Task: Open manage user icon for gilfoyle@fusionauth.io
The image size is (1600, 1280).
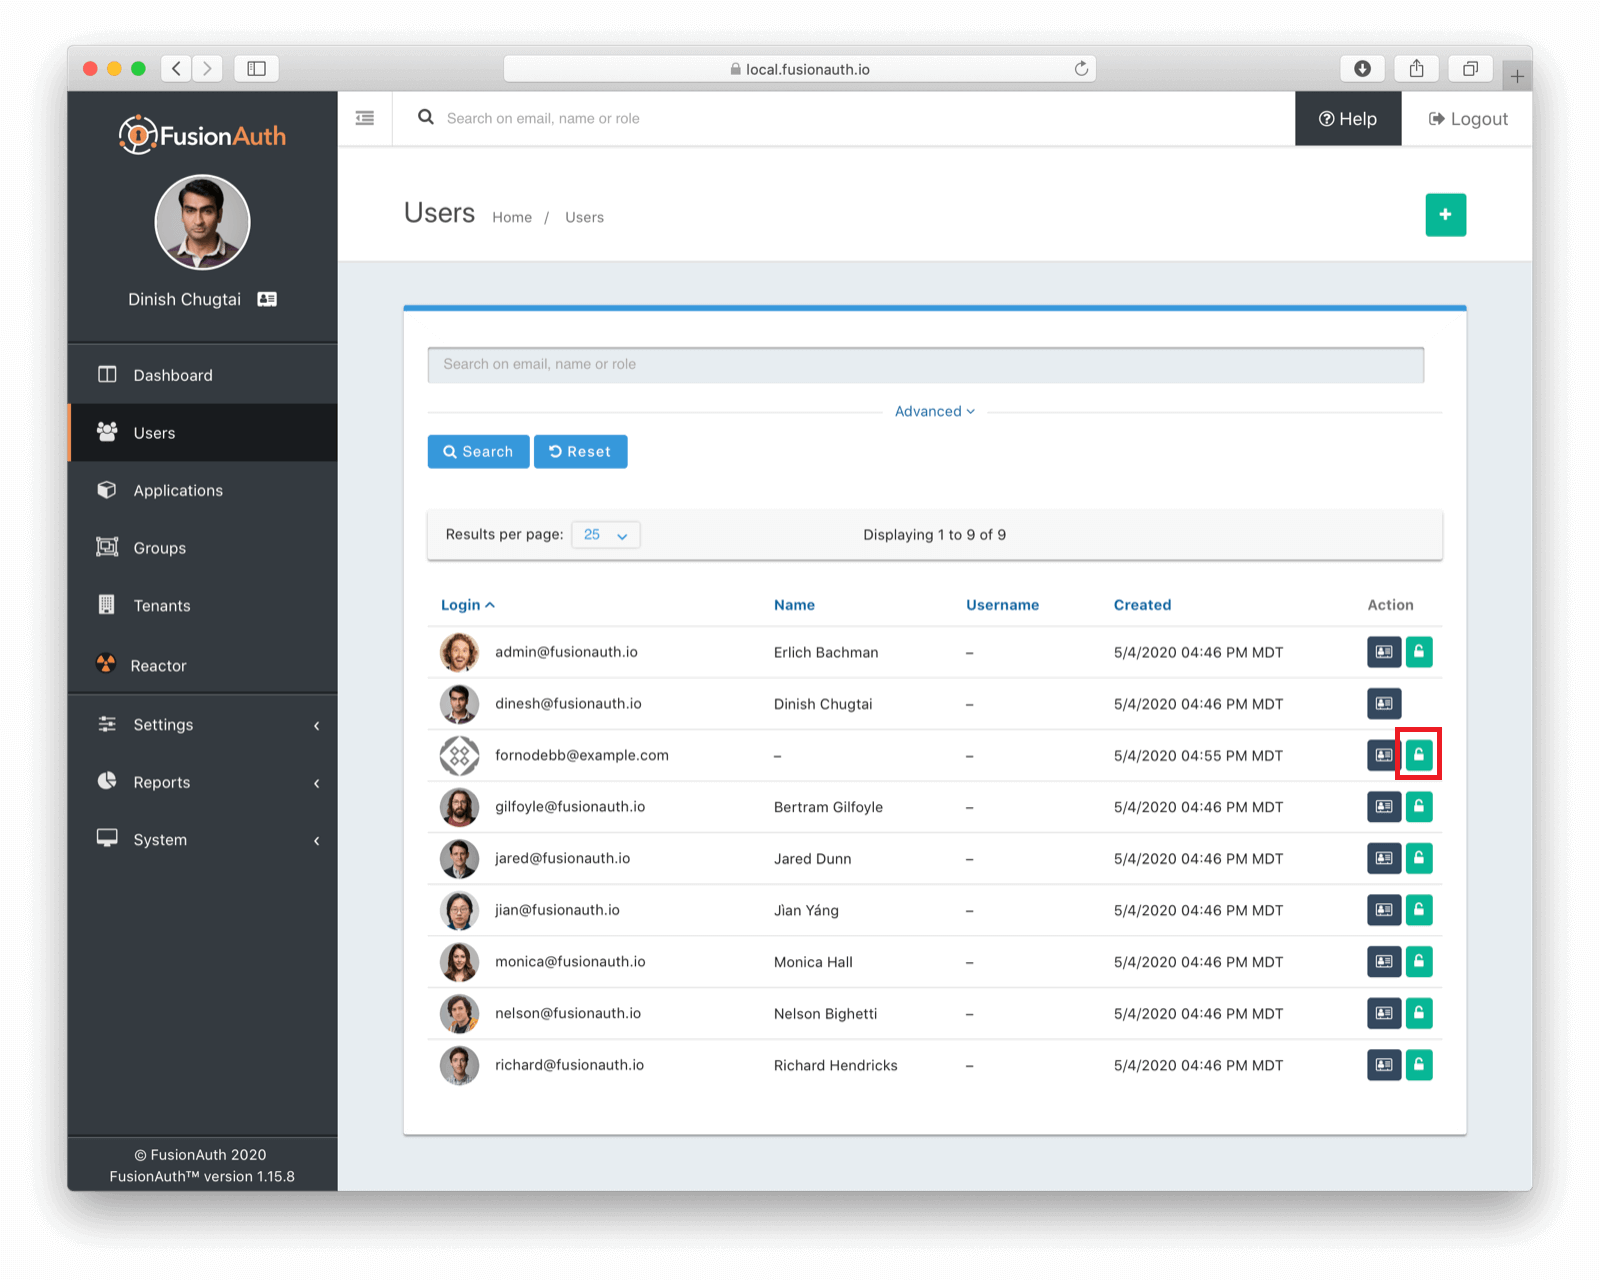Action: point(1384,807)
